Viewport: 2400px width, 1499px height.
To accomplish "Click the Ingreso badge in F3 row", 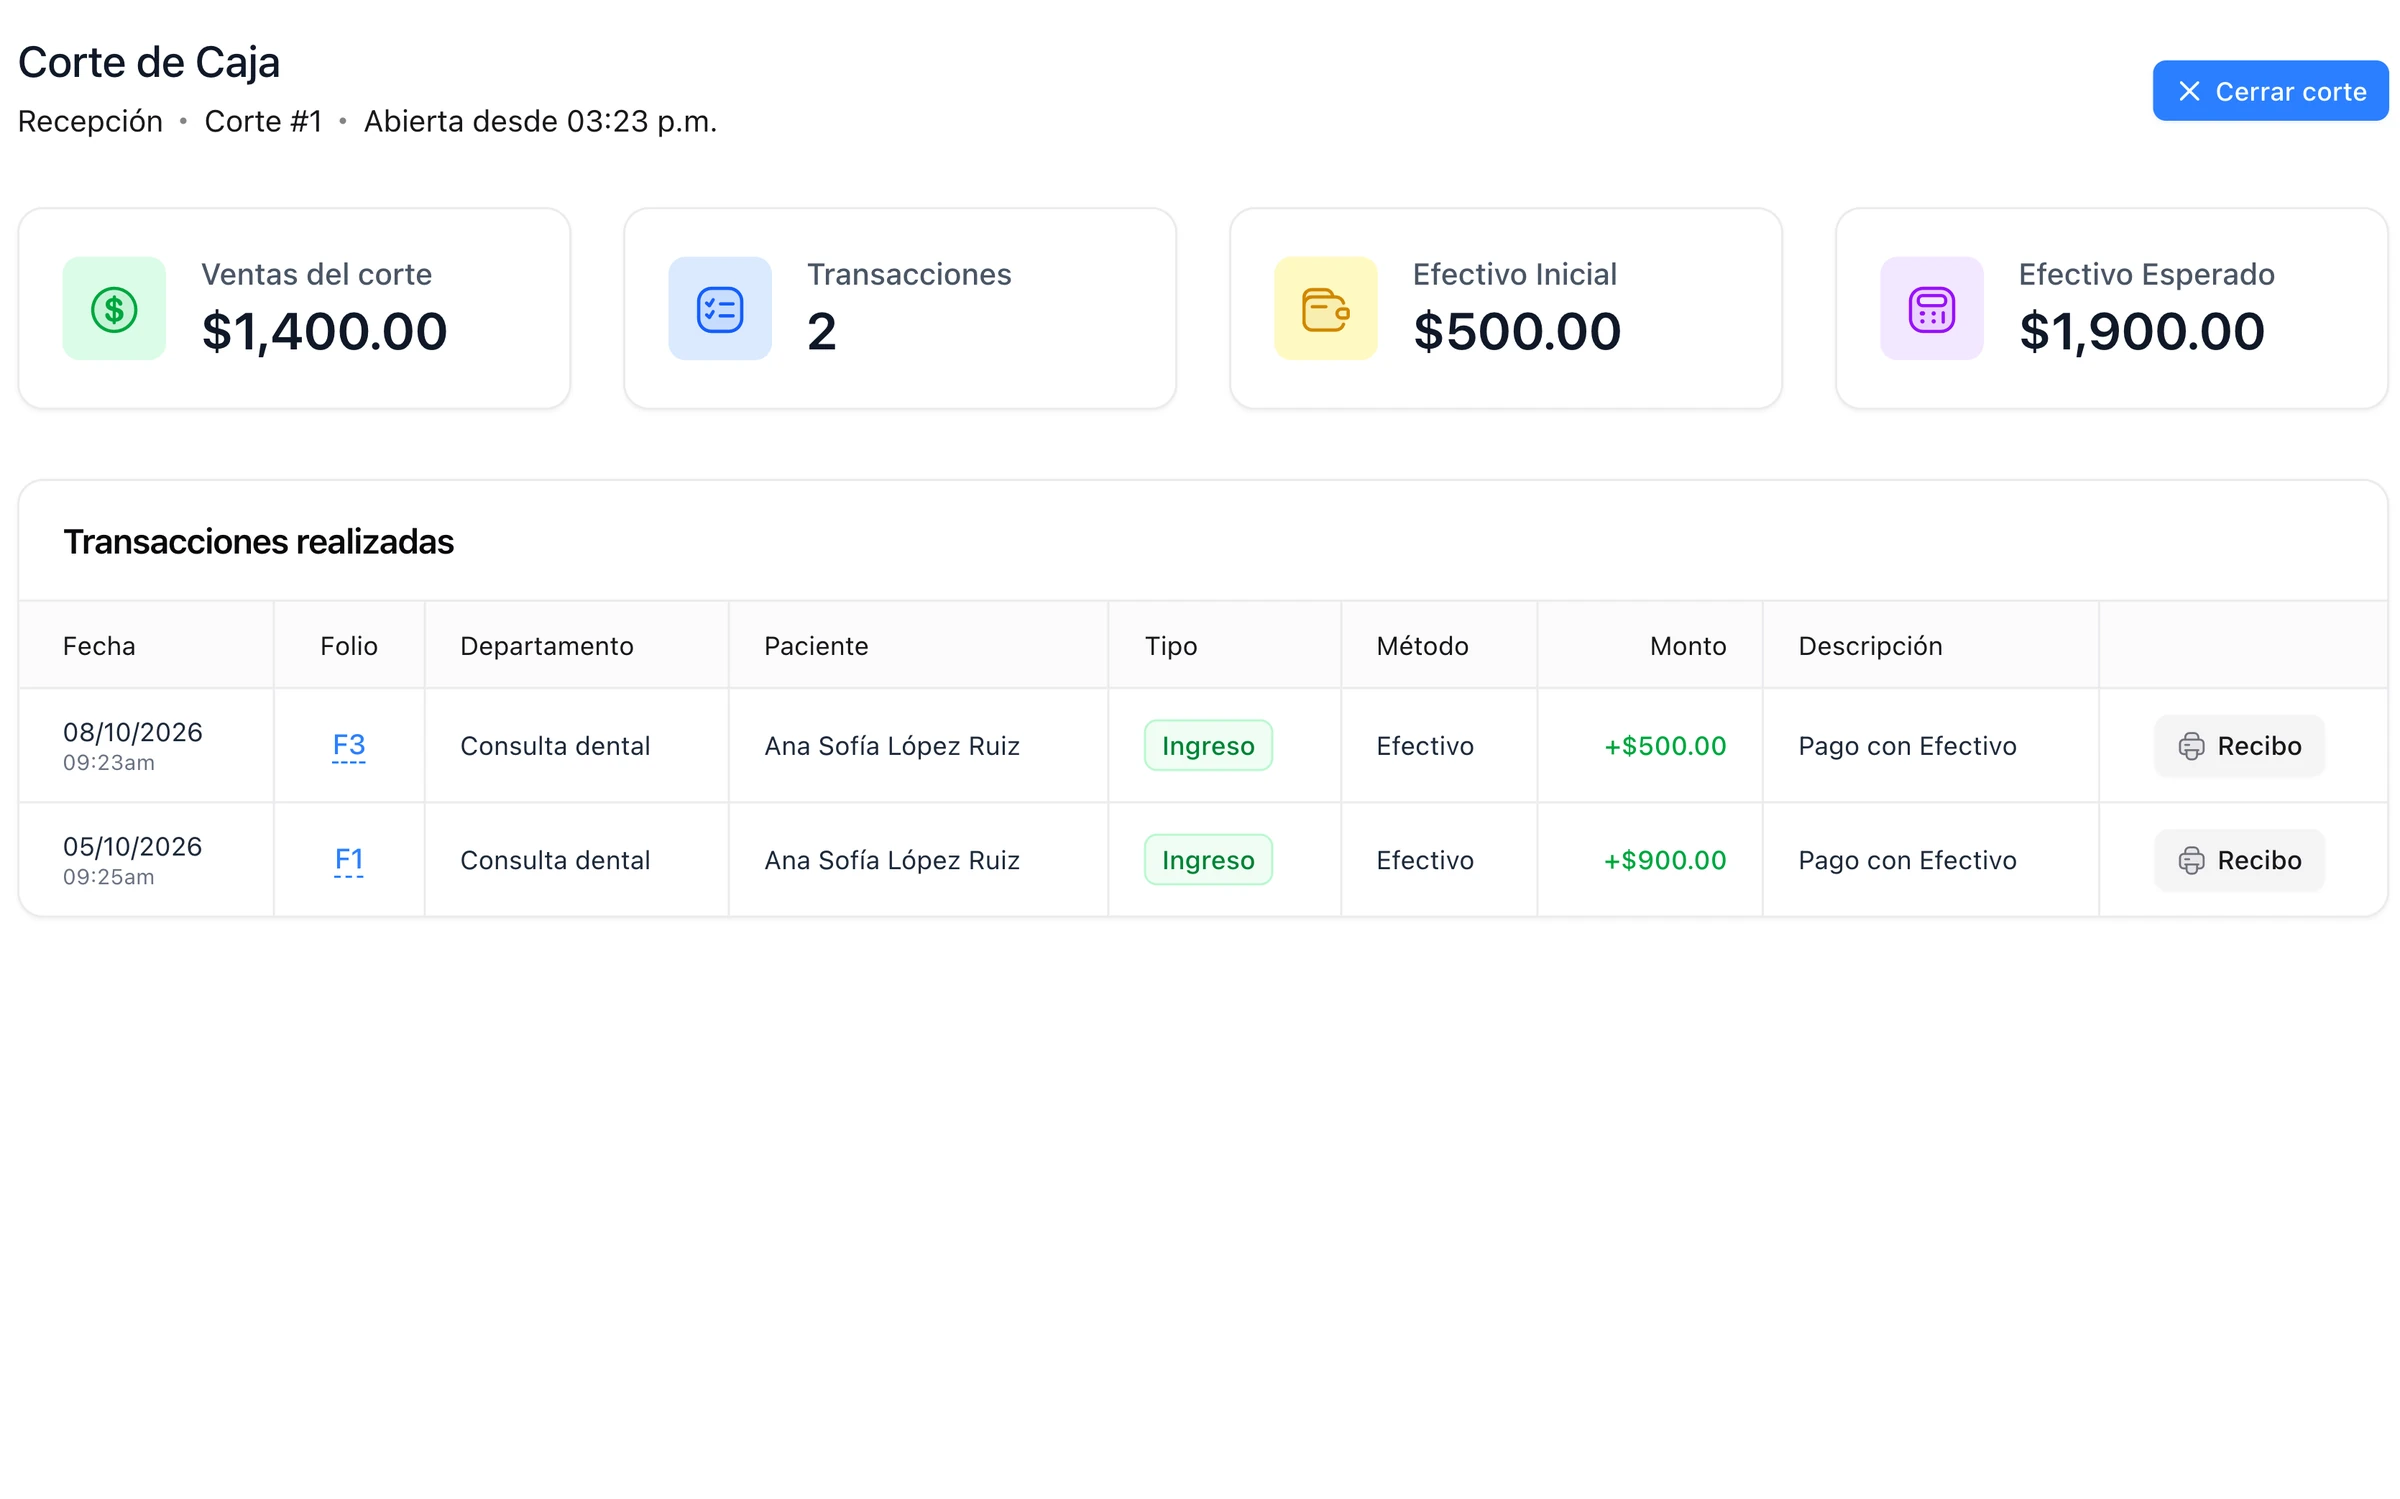I will click(1208, 746).
